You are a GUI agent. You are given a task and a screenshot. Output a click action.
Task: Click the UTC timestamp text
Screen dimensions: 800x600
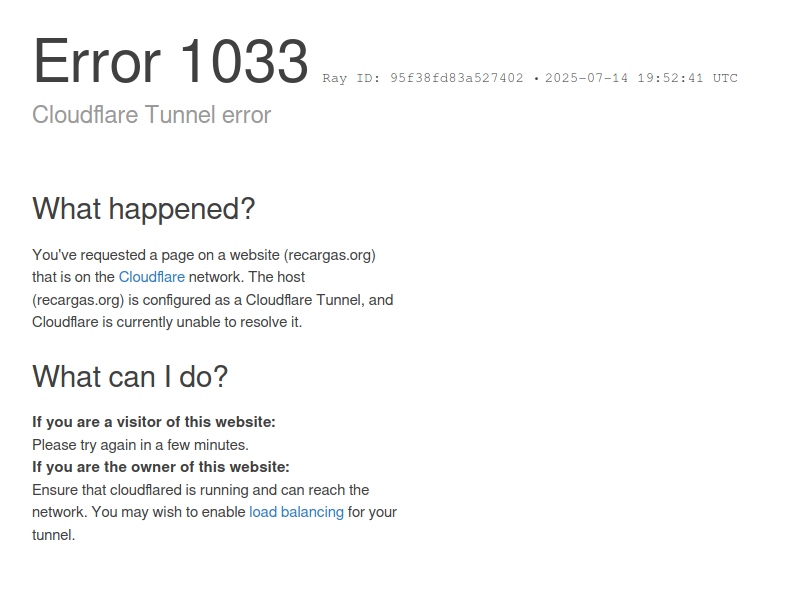point(641,78)
